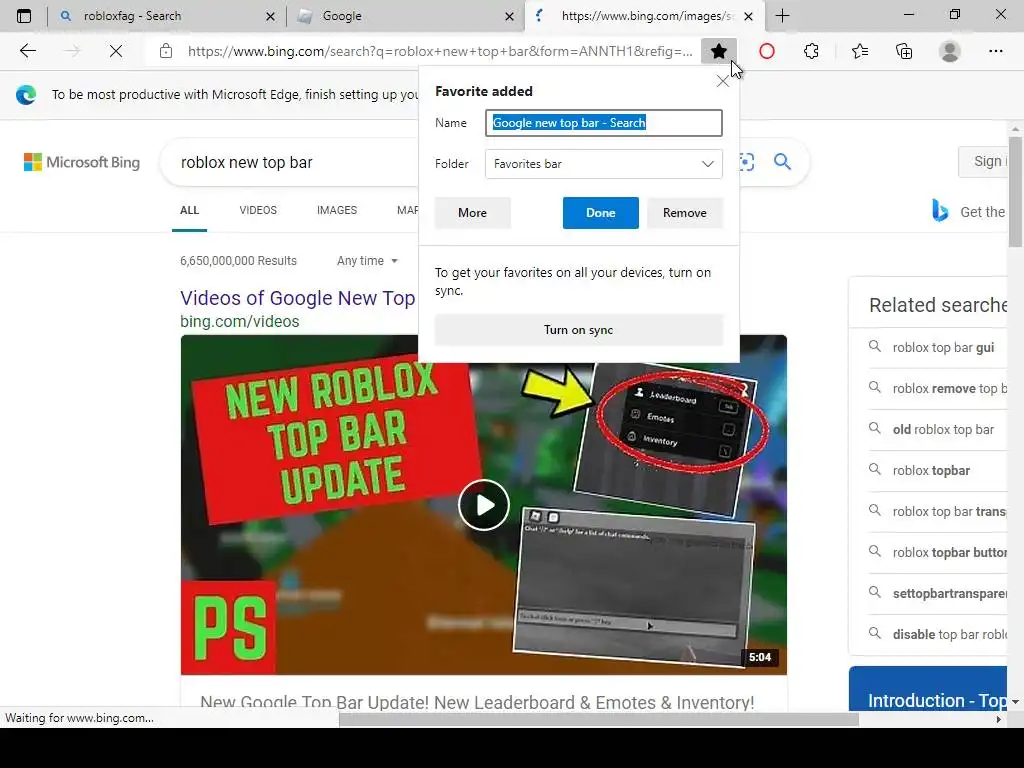Image resolution: width=1024 pixels, height=768 pixels.
Task: Open the Any time filter dropdown
Action: pyautogui.click(x=367, y=261)
